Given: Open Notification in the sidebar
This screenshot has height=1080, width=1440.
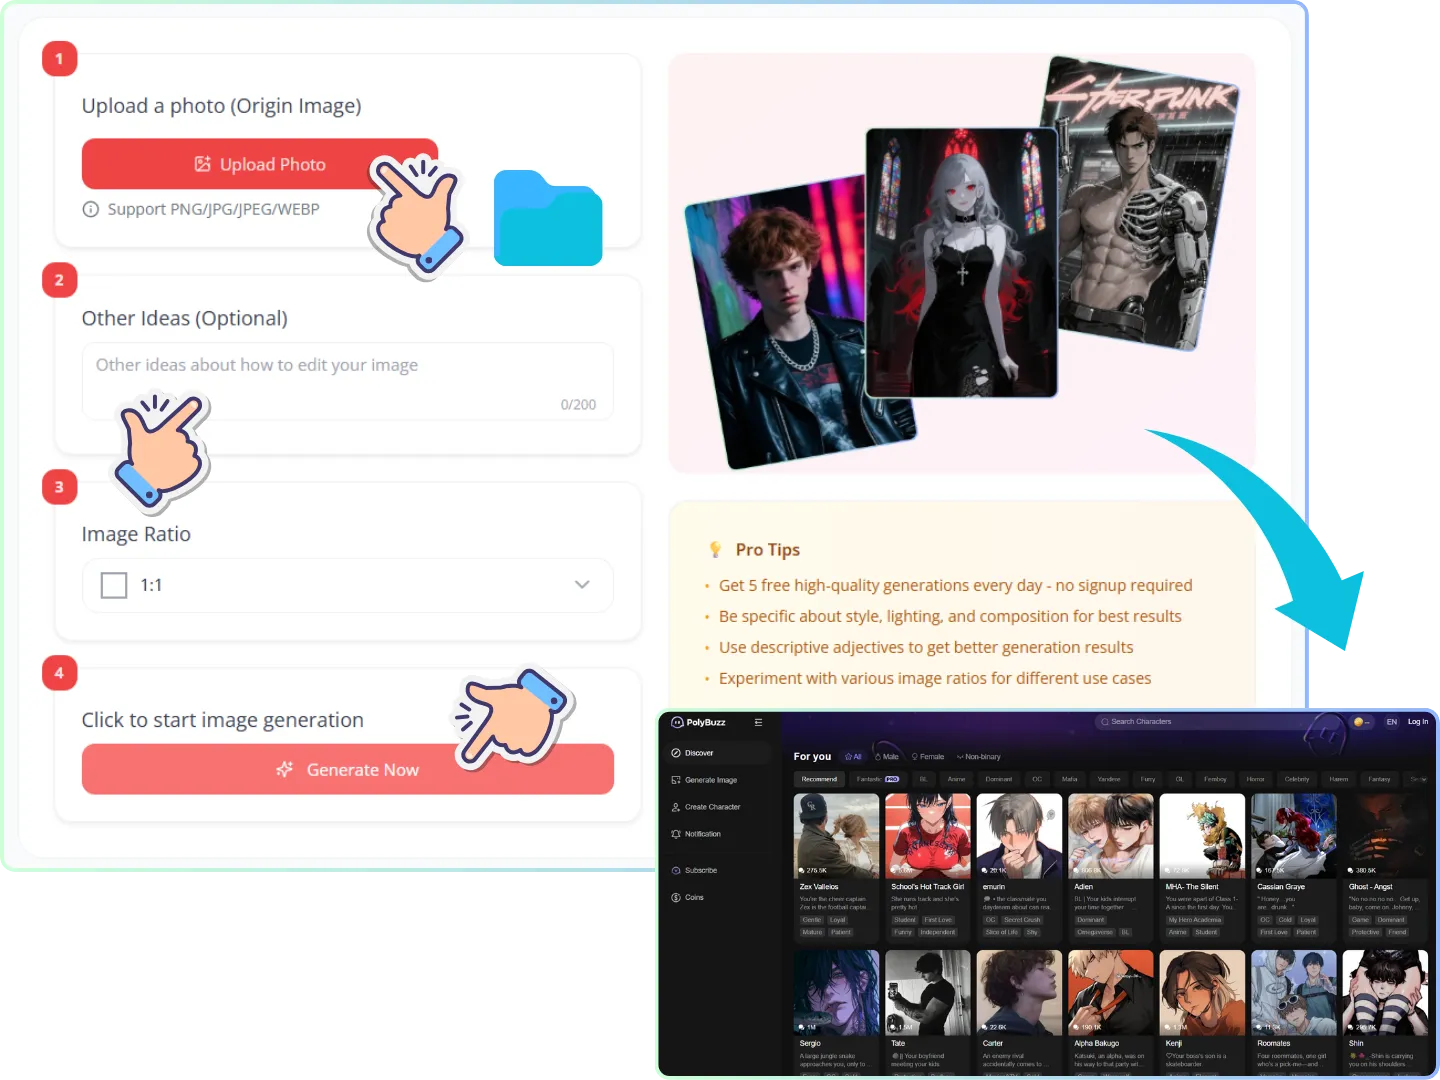Looking at the screenshot, I should pos(702,834).
